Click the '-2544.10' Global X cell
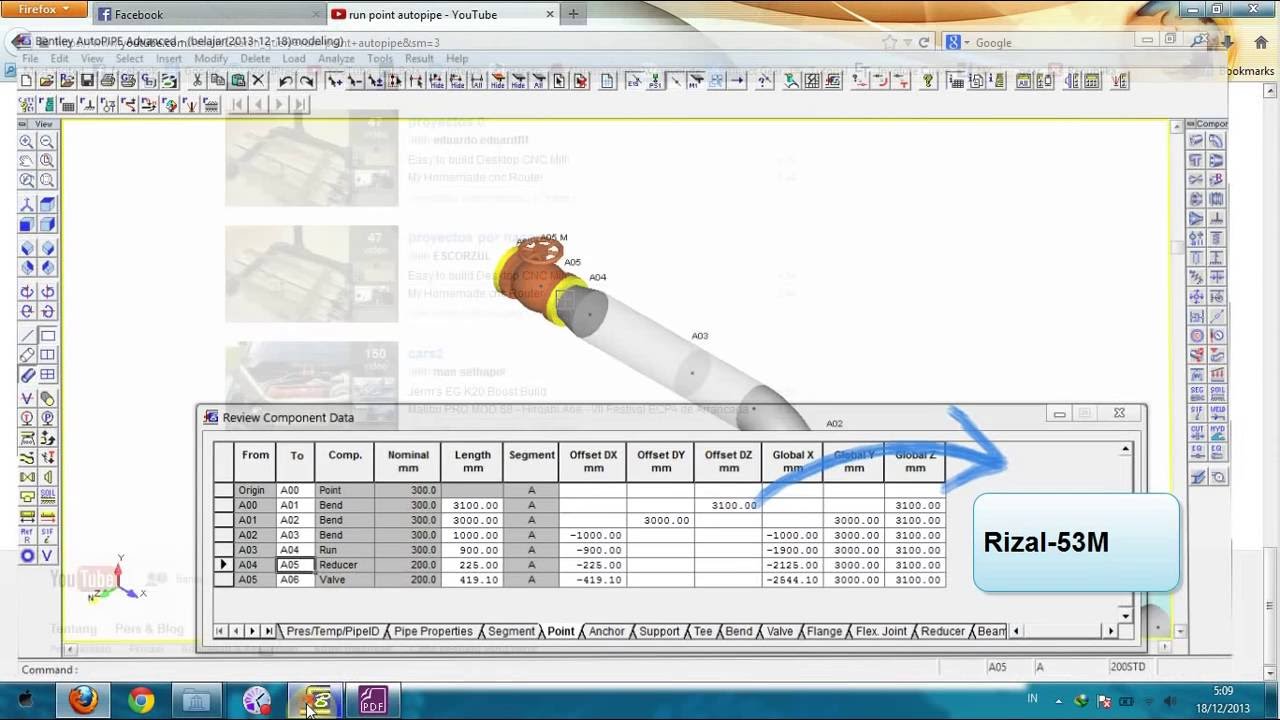The height and width of the screenshot is (720, 1280). pyautogui.click(x=793, y=580)
